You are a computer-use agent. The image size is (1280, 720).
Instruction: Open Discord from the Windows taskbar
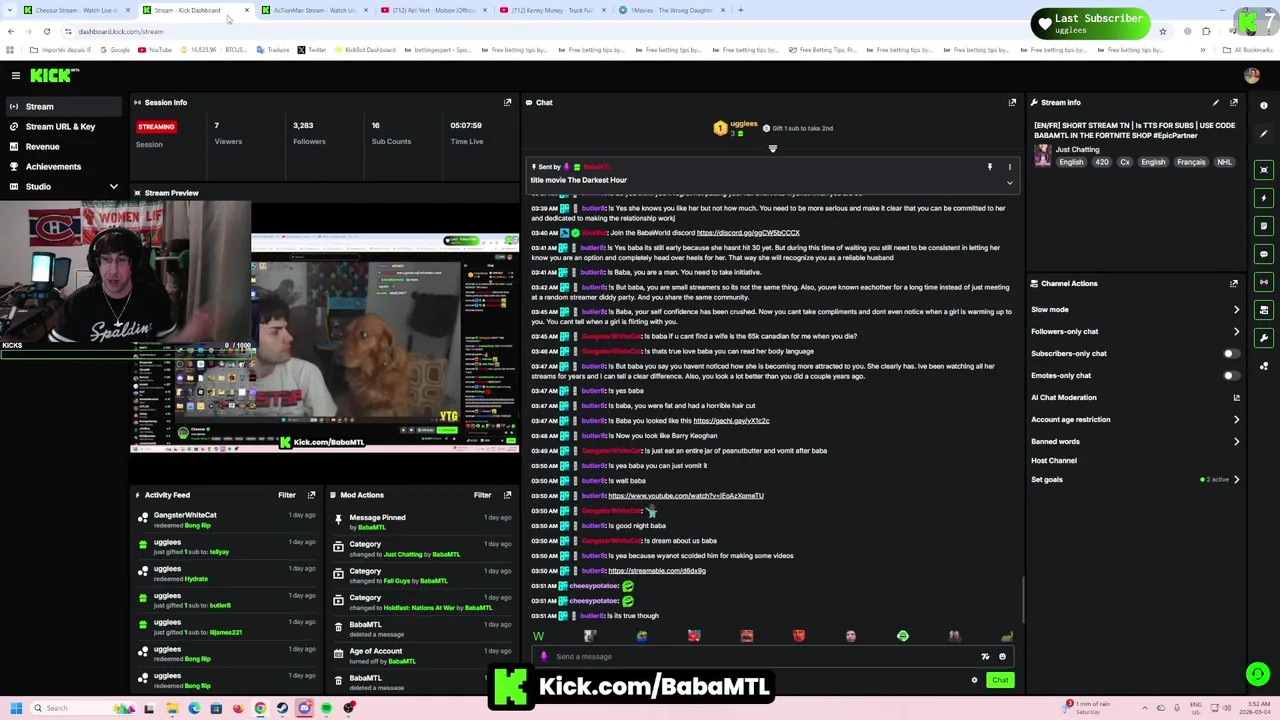pos(304,708)
